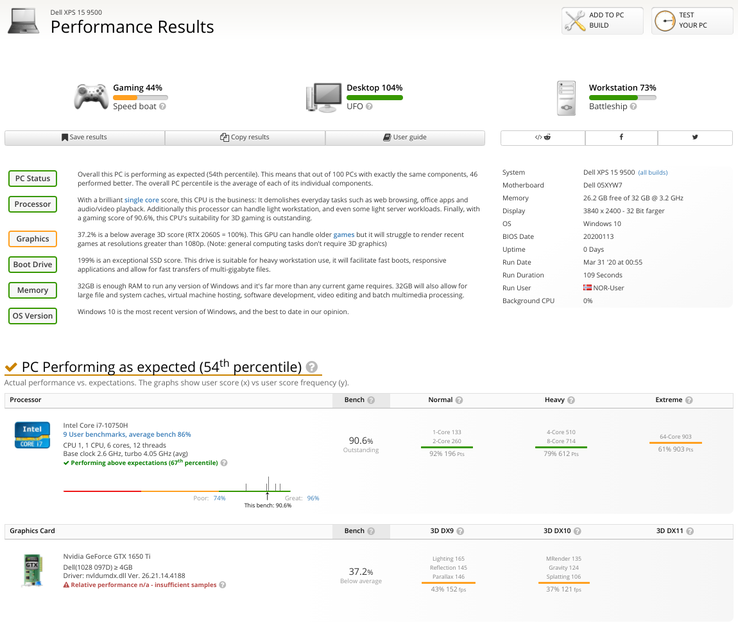Open help icon next to Battleship
Screen dimensions: 738x623
(x=633, y=106)
